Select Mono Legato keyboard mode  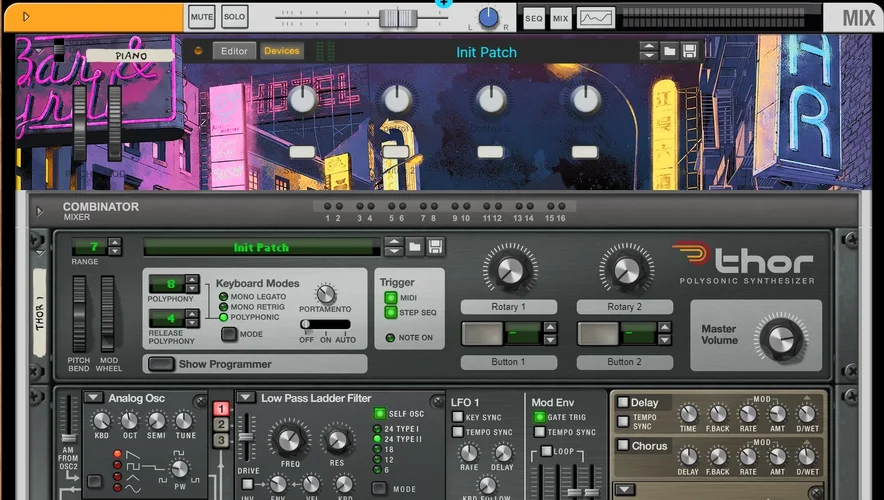pyautogui.click(x=223, y=297)
